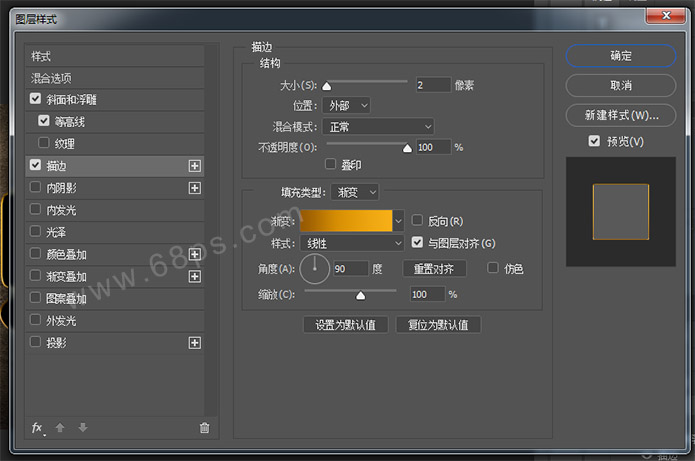Click the trash delete effect icon
This screenshot has height=461, width=695.
pos(204,428)
